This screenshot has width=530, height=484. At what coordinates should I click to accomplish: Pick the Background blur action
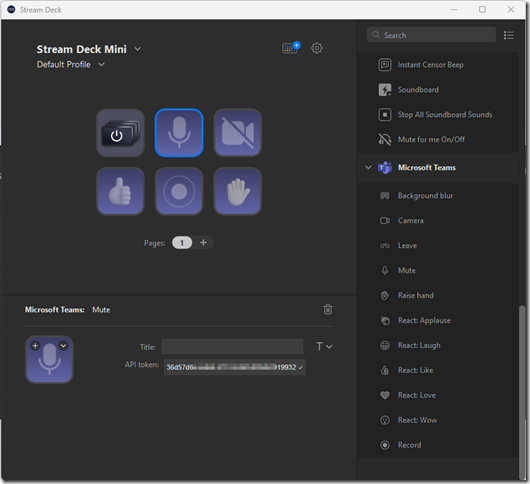point(437,196)
